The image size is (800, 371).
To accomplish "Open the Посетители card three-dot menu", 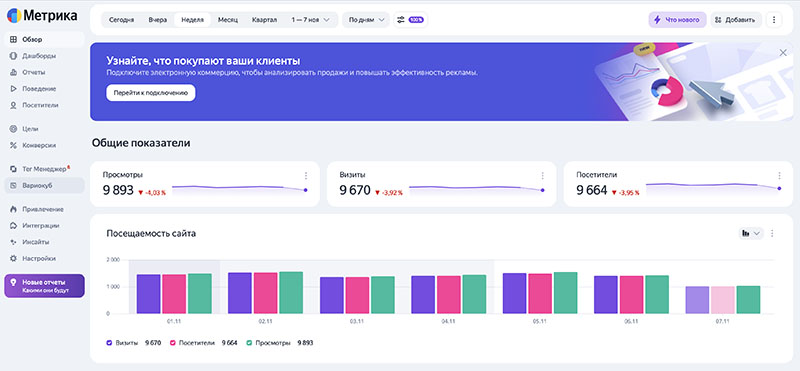I will (779, 176).
